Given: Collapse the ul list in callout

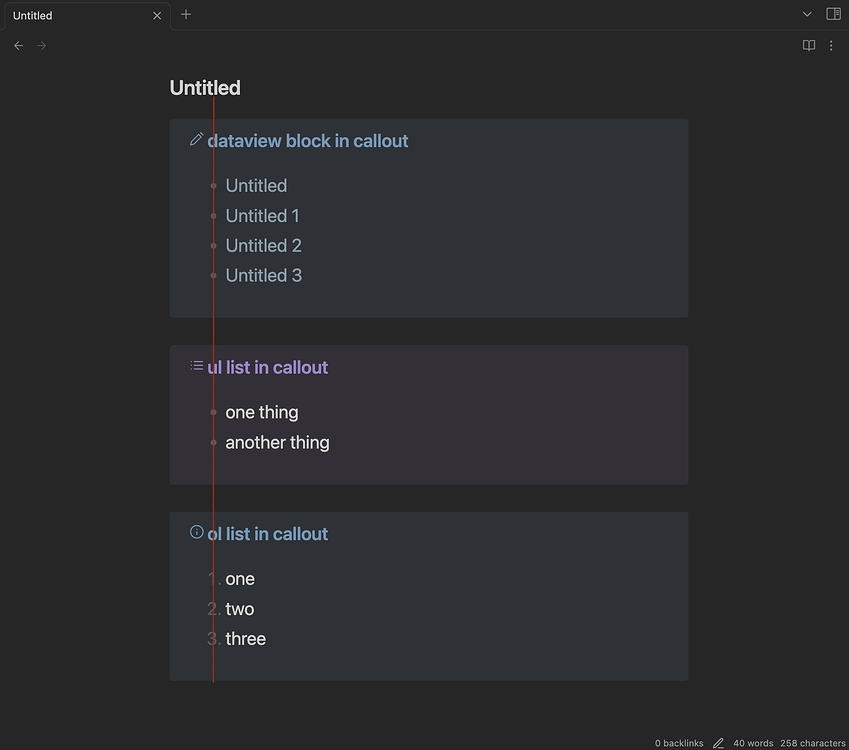Looking at the screenshot, I should (267, 366).
